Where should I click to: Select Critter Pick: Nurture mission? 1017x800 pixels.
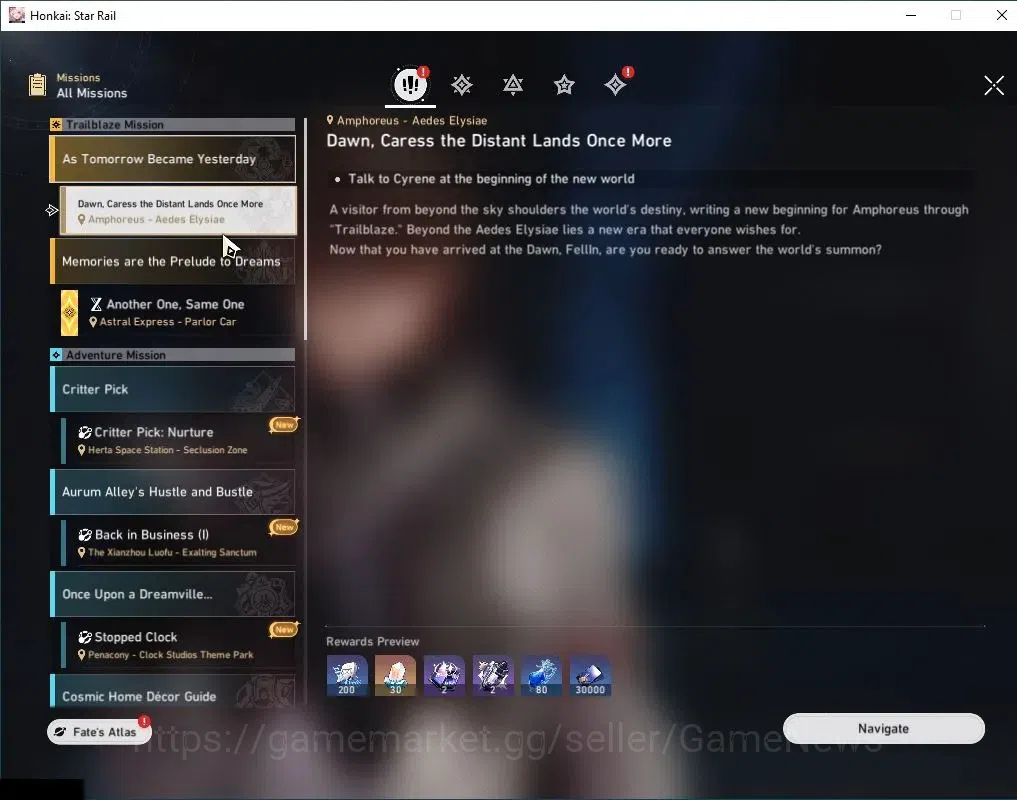[178, 441]
